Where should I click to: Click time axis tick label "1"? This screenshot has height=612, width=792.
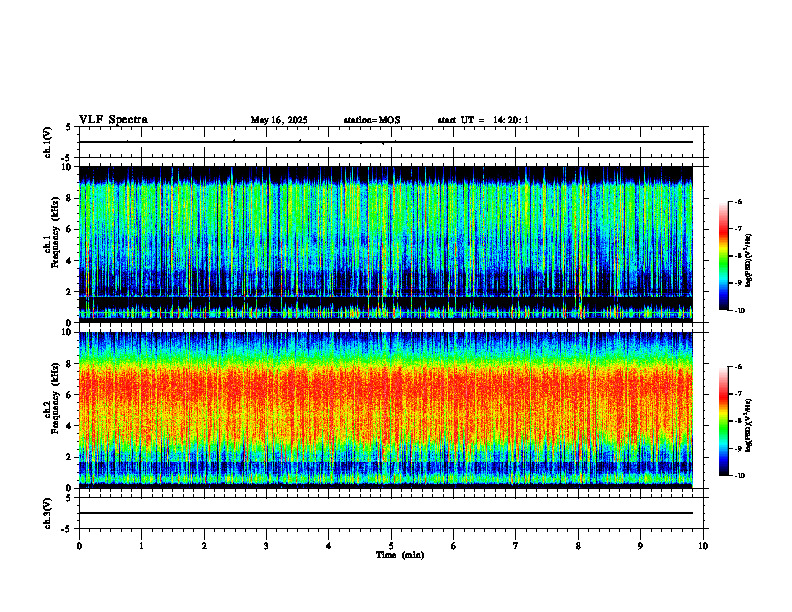141,546
